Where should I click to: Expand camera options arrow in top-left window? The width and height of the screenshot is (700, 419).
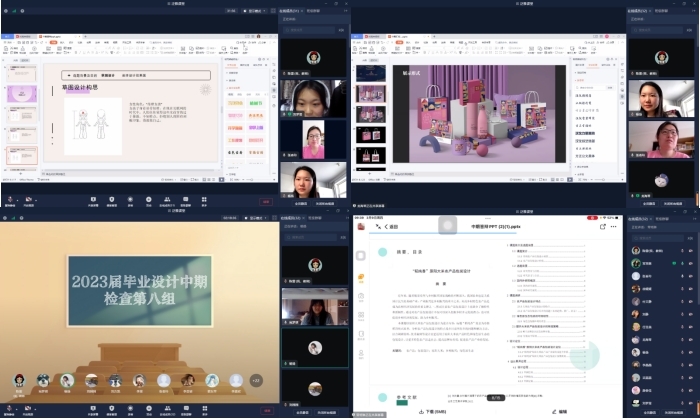(35, 200)
